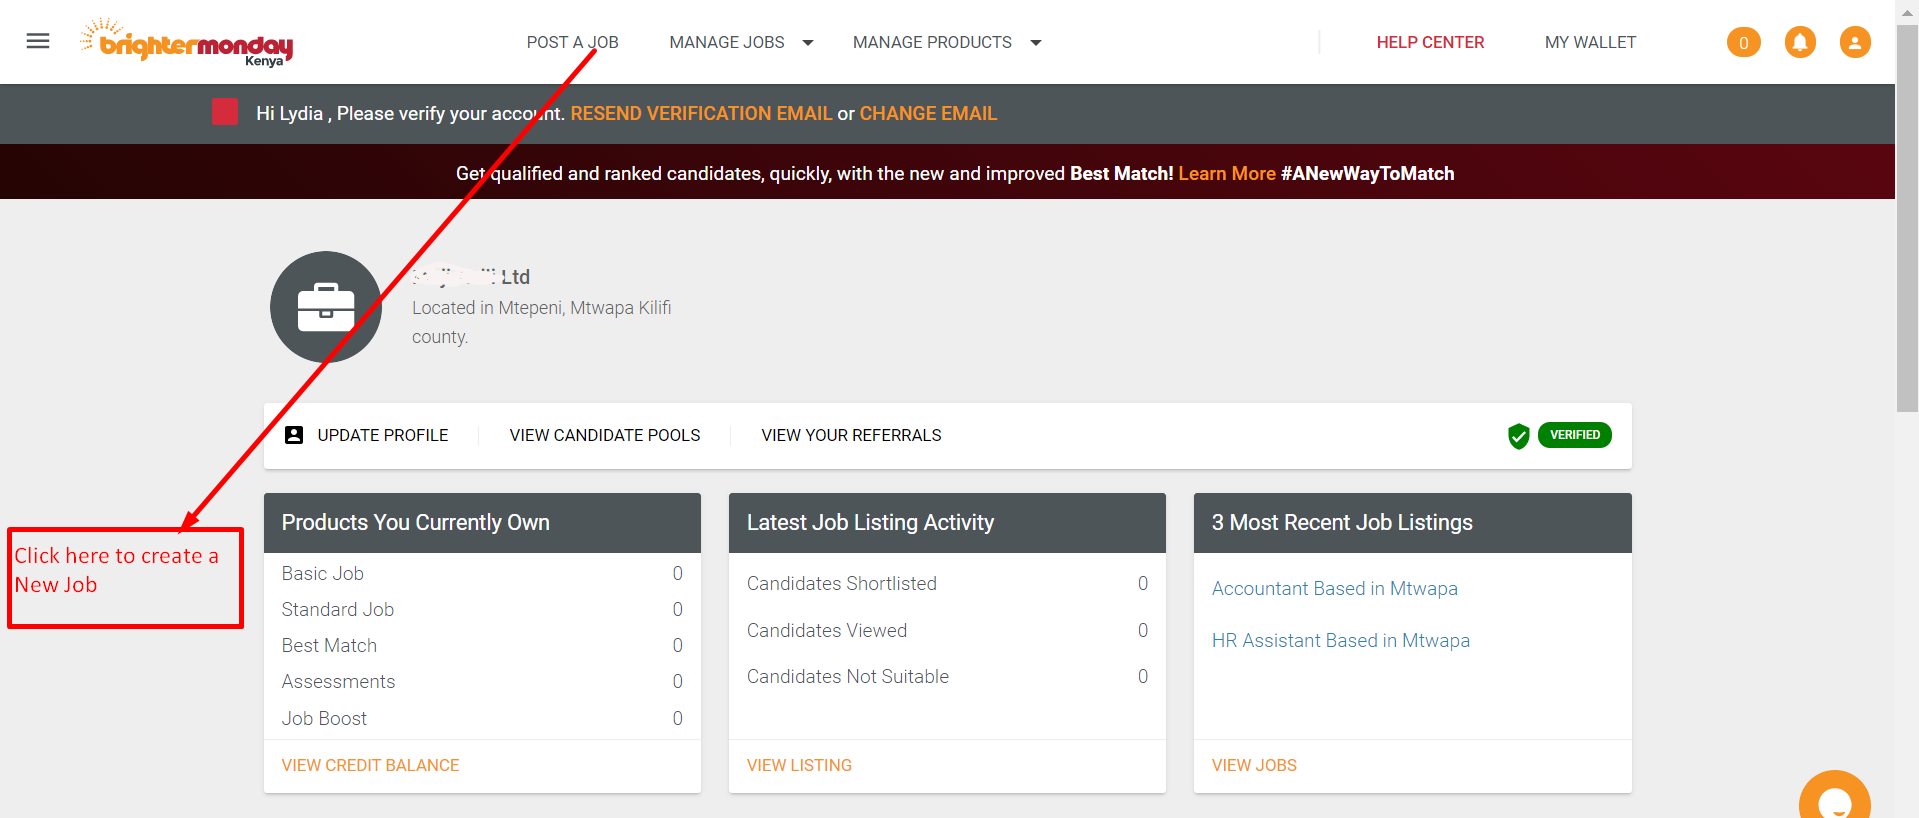
Task: Click the Products You Currently Own header
Action: 482,522
